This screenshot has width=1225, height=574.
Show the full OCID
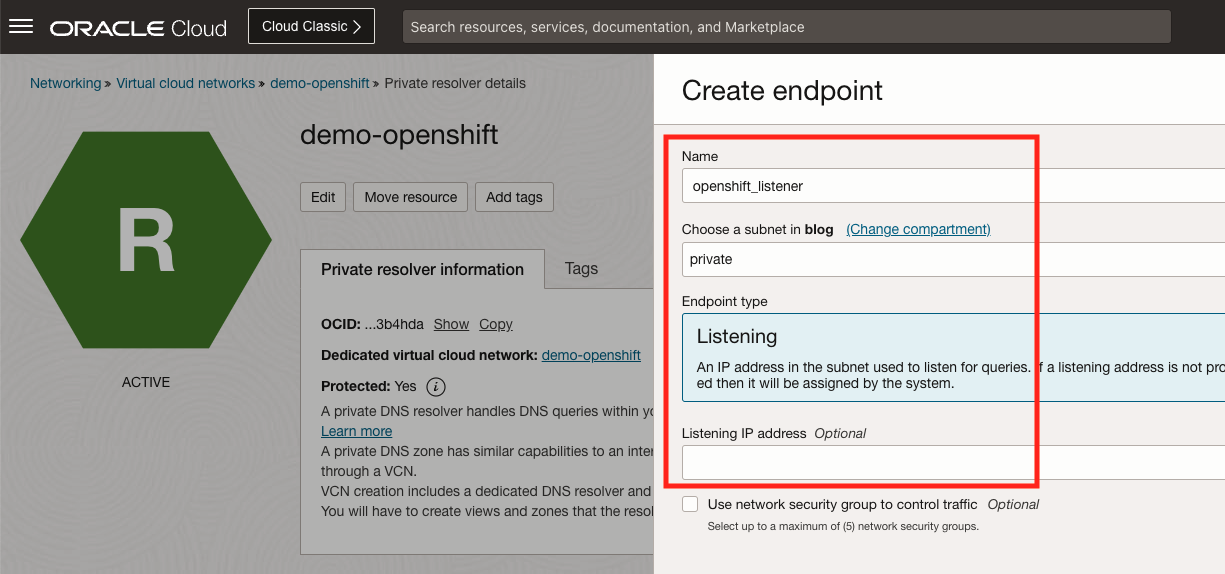click(451, 324)
